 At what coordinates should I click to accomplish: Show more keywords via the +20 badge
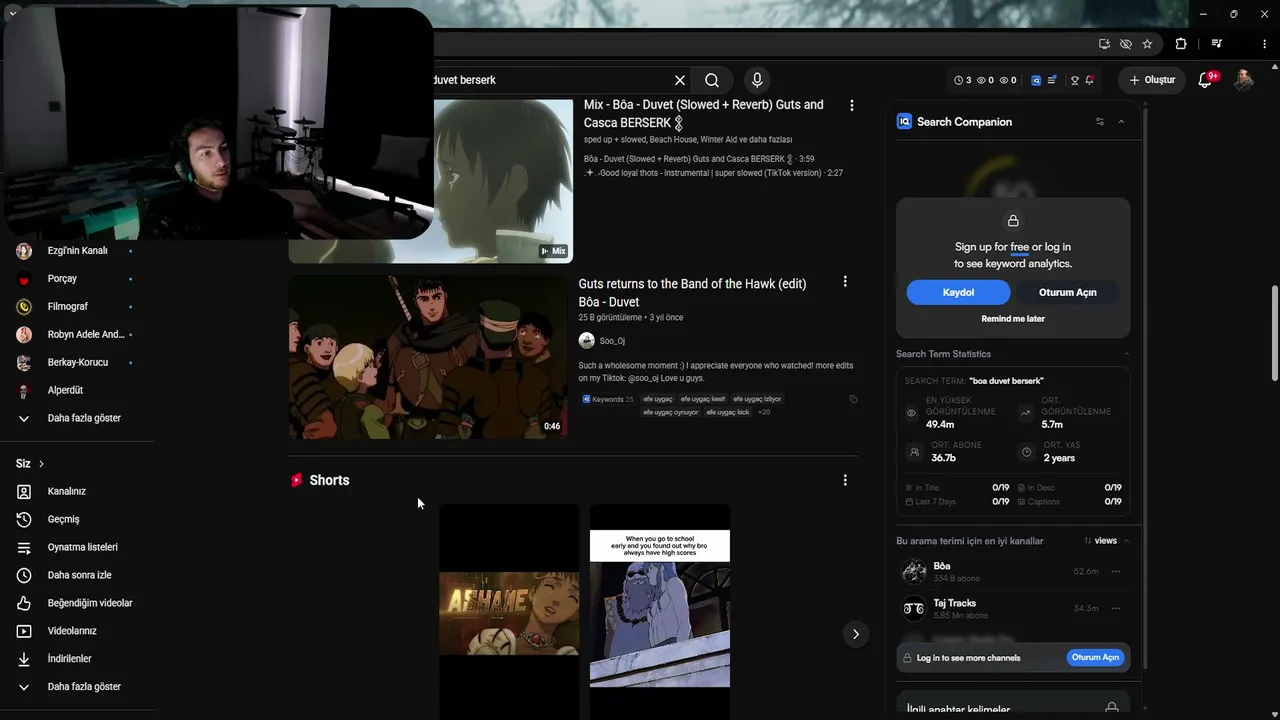(764, 412)
